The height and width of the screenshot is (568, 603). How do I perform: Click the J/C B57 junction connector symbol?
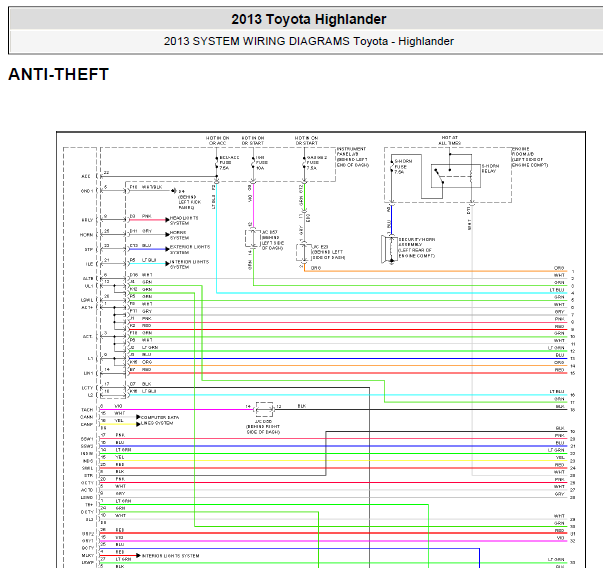(x=253, y=238)
